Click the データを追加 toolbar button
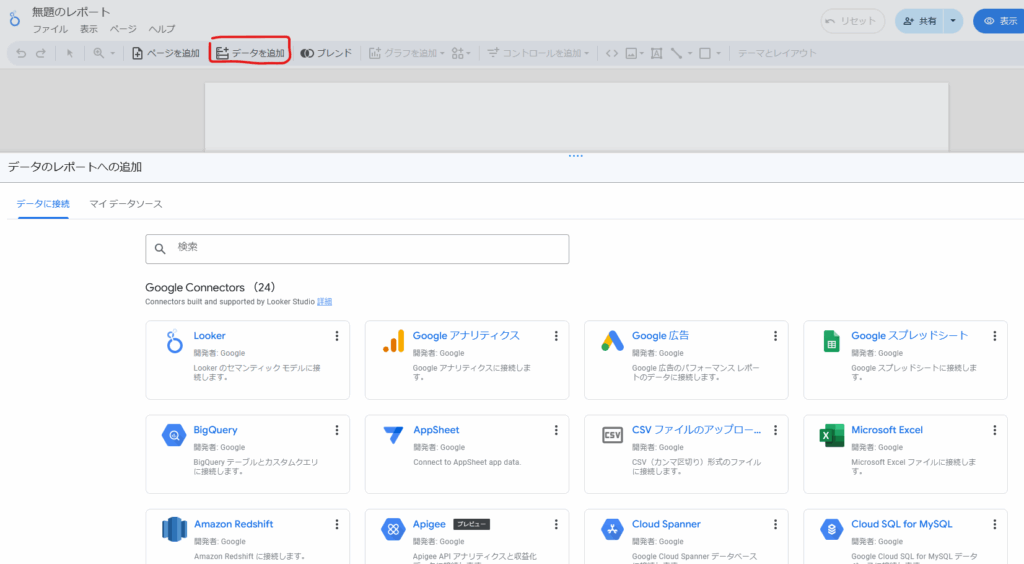The height and width of the screenshot is (564, 1024). (x=250, y=53)
